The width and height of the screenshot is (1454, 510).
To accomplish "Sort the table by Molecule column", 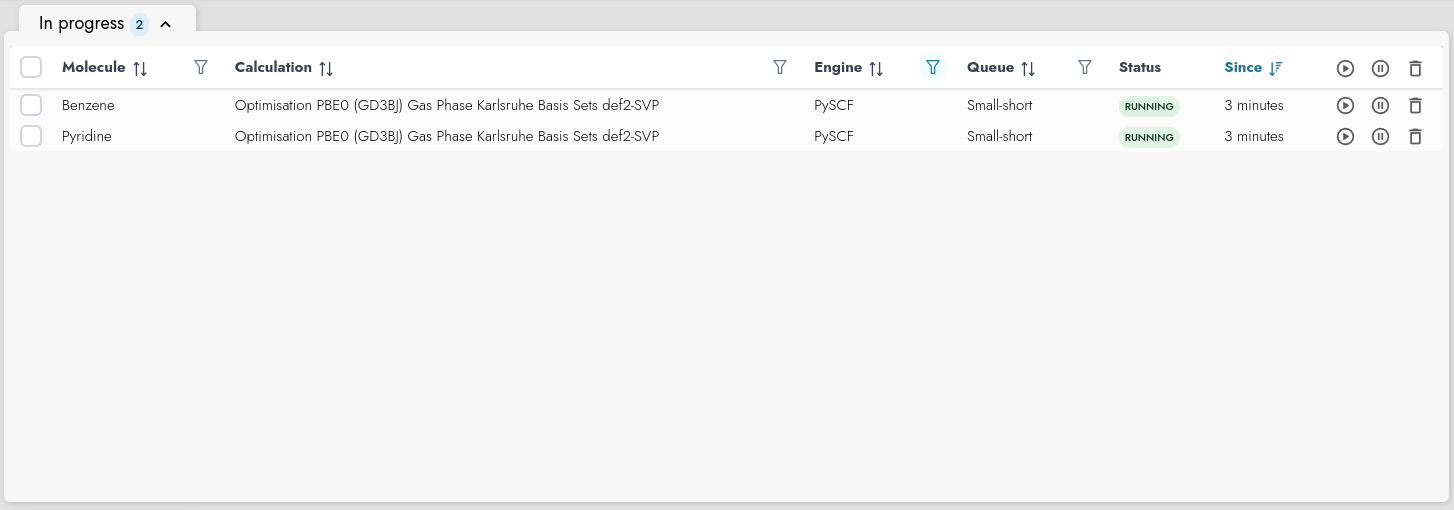I will pos(140,69).
